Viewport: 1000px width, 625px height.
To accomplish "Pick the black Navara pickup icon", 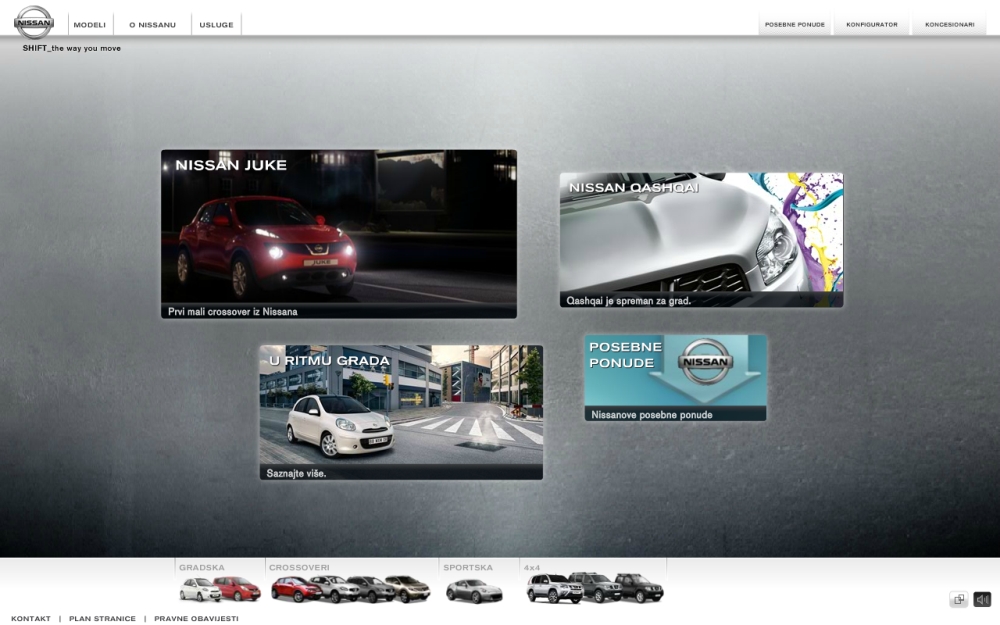I will (x=640, y=588).
